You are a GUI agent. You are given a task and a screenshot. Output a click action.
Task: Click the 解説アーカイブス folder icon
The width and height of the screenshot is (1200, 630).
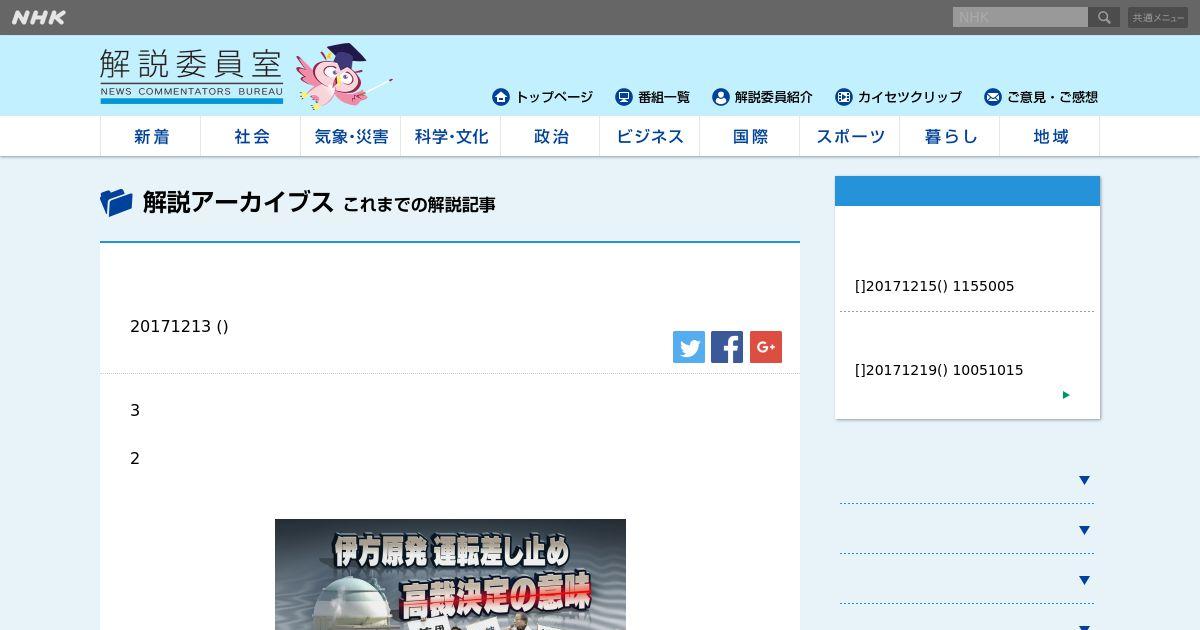point(116,203)
